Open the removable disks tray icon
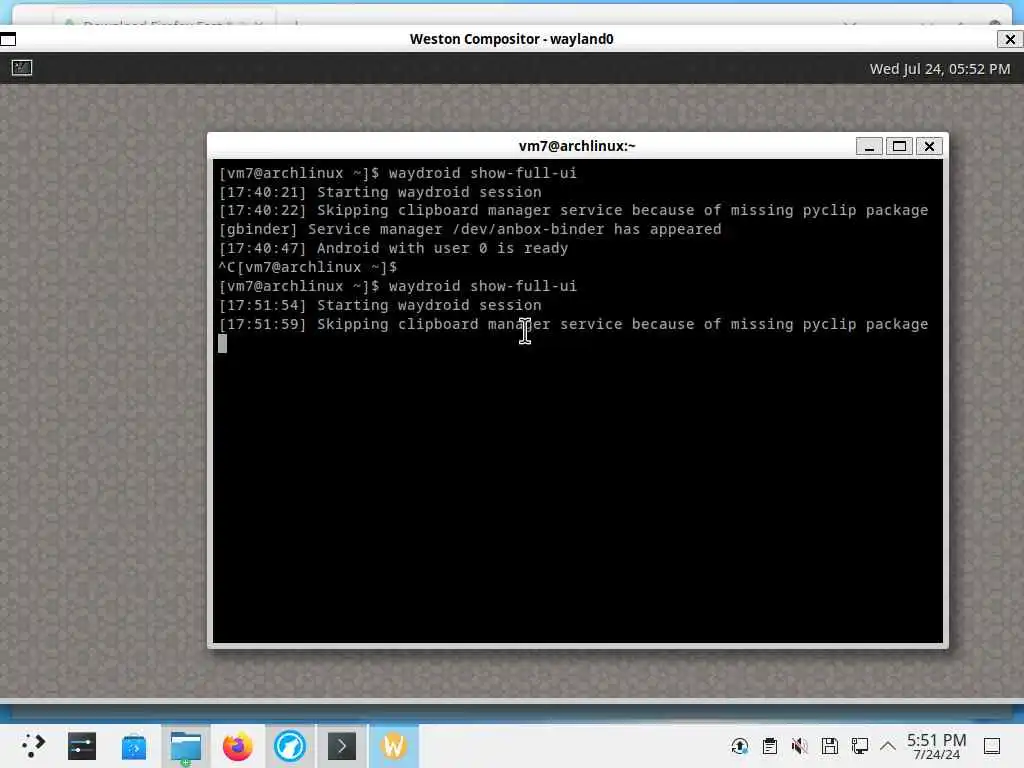 pos(829,746)
